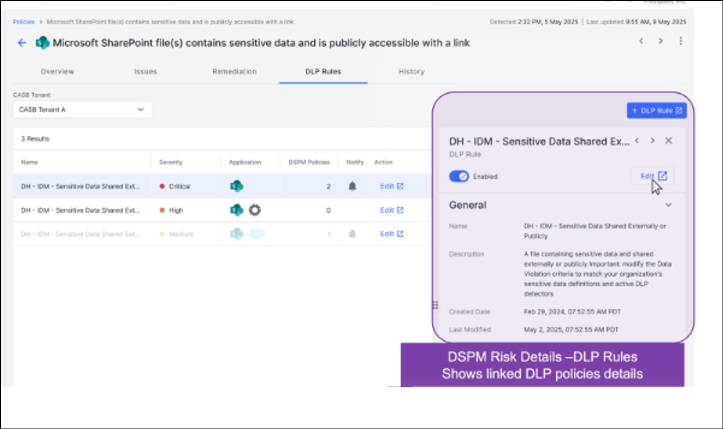Show previous rule in details panel
Image resolution: width=723 pixels, height=429 pixels.
click(637, 141)
